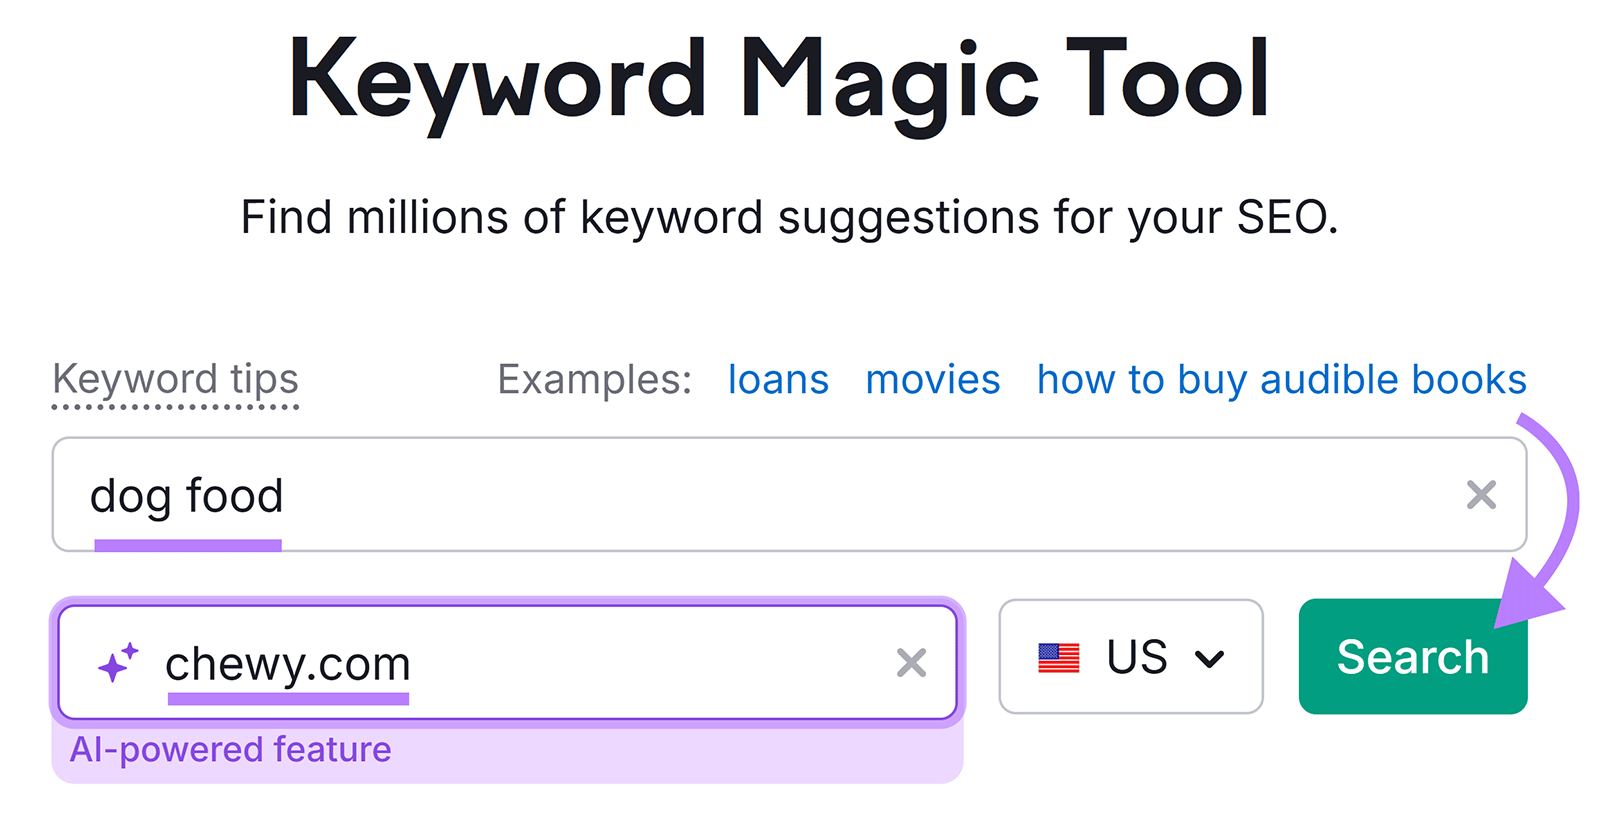The height and width of the screenshot is (838, 1600).
Task: Select the purple stars AI-powered indicator
Action: click(117, 660)
